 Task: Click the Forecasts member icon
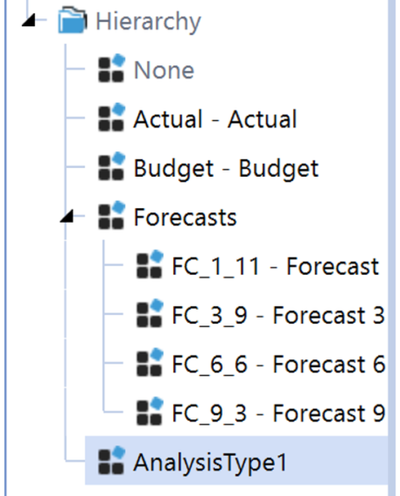coord(112,215)
